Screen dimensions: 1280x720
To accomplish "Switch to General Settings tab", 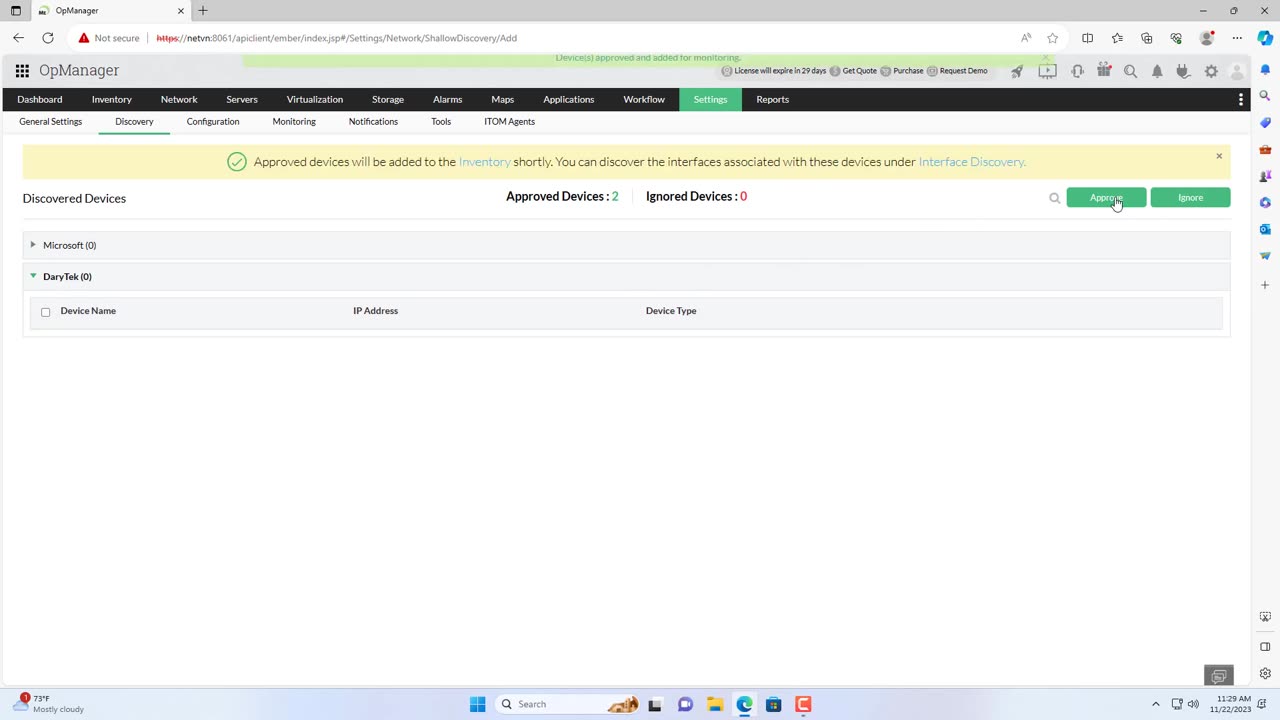I will point(50,122).
